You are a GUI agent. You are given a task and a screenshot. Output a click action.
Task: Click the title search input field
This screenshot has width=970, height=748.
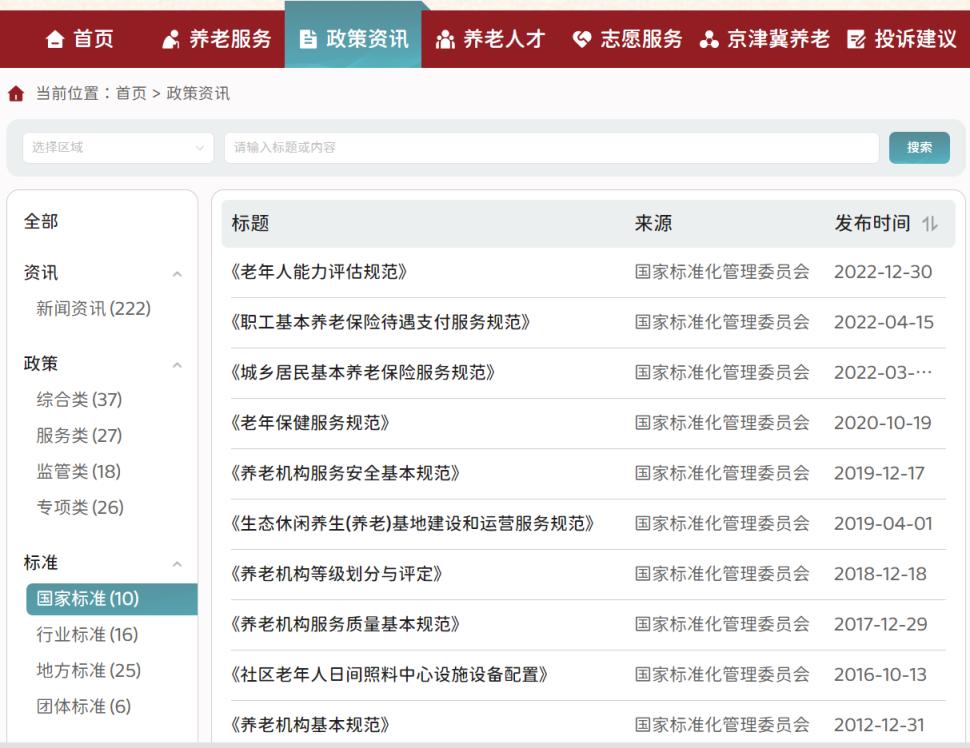click(x=550, y=147)
